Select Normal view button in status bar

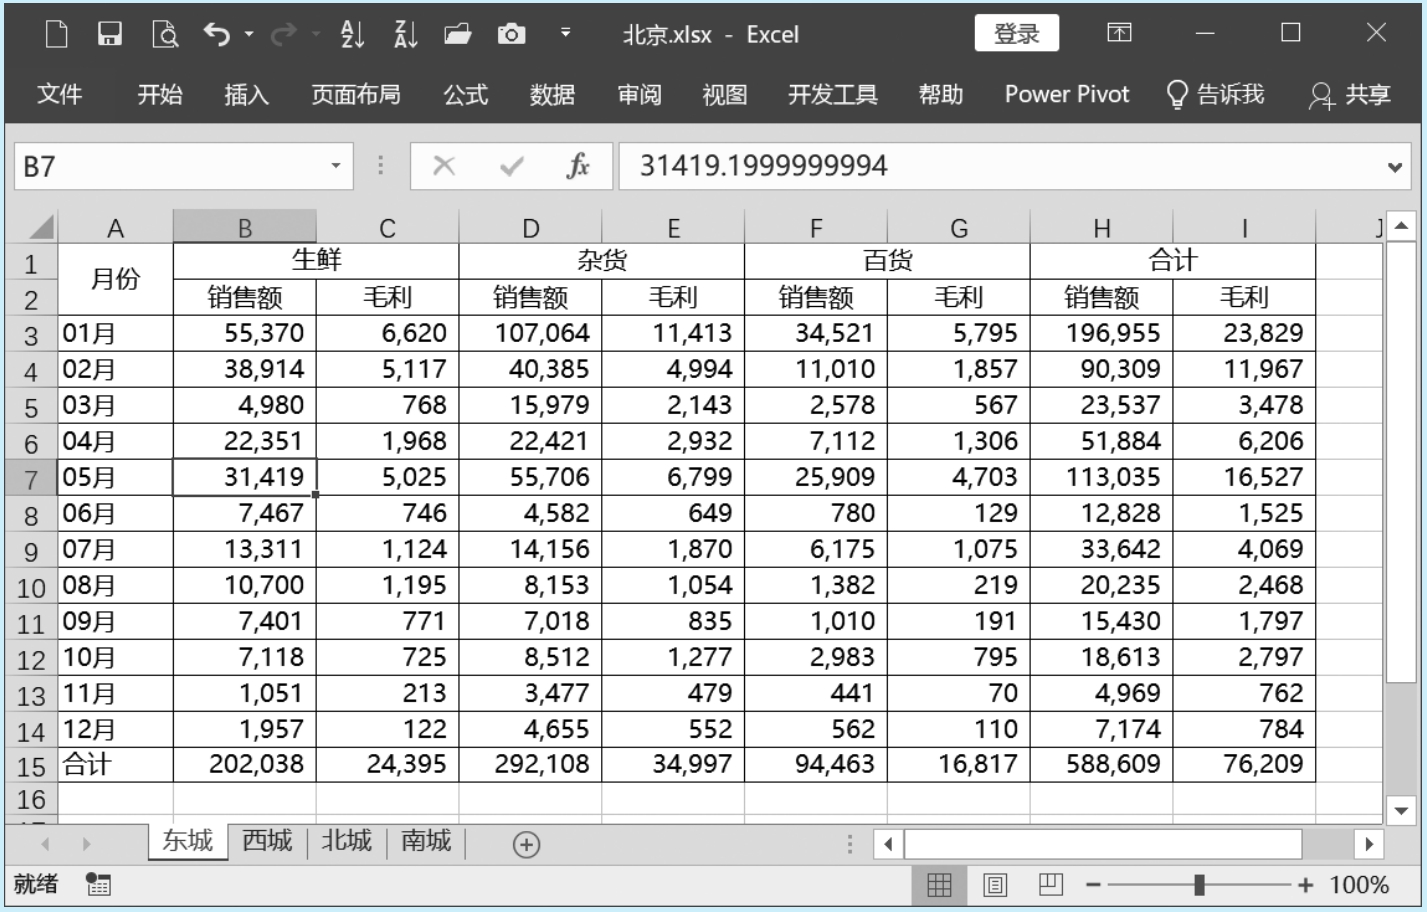[x=939, y=885]
